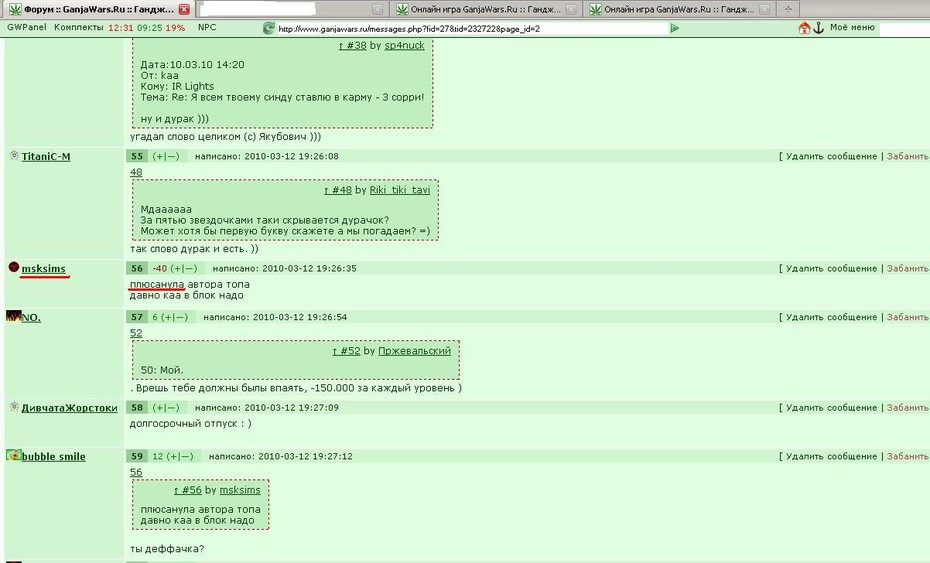Image resolution: width=930 pixels, height=563 pixels.
Task: Open bubble smile's profile
Action: coord(53,457)
